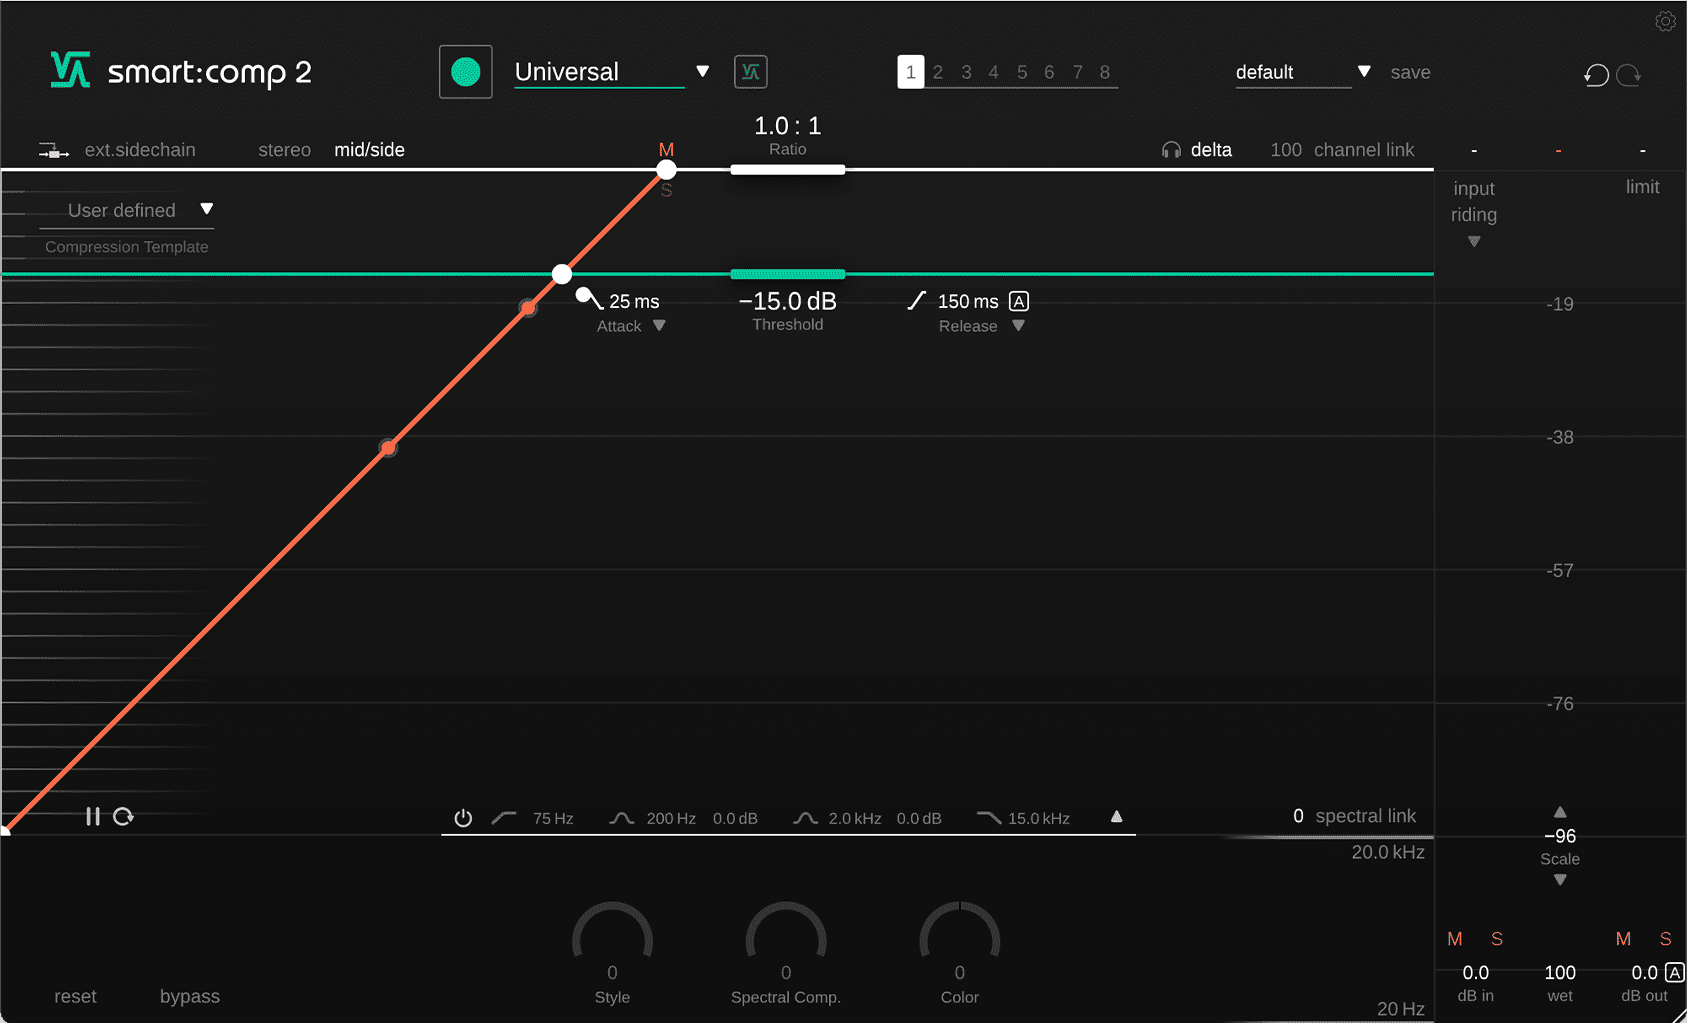Select output S channel meter label
The width and height of the screenshot is (1687, 1023).
click(x=1665, y=939)
